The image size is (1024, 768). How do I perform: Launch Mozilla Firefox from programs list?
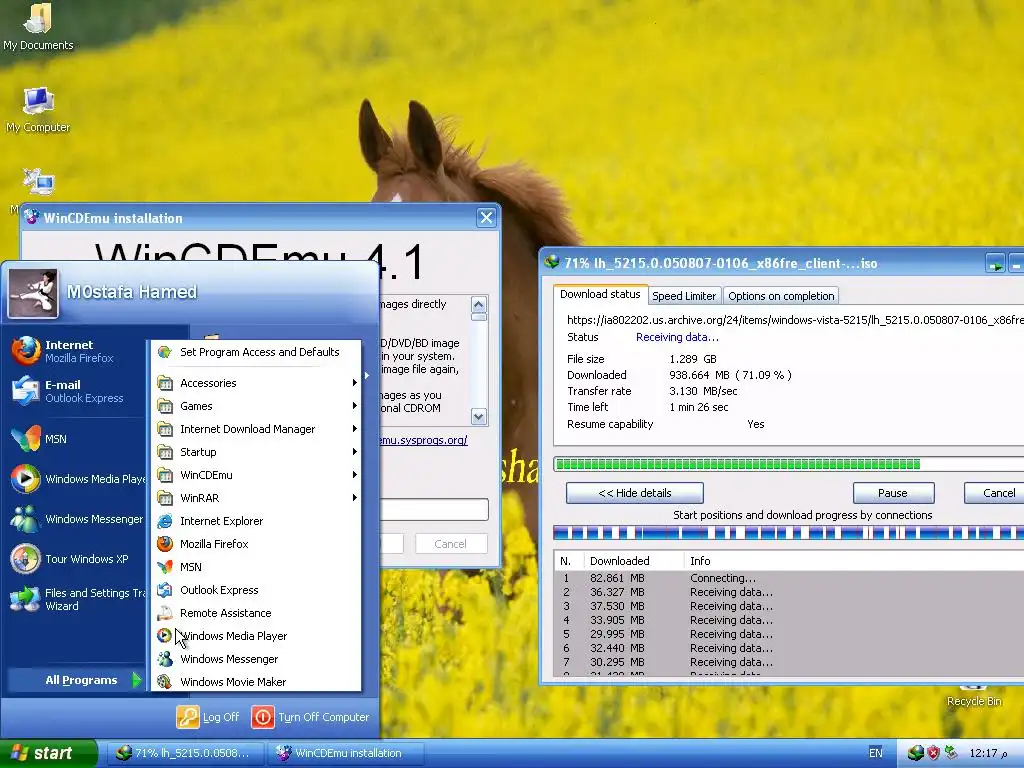[x=256, y=543]
